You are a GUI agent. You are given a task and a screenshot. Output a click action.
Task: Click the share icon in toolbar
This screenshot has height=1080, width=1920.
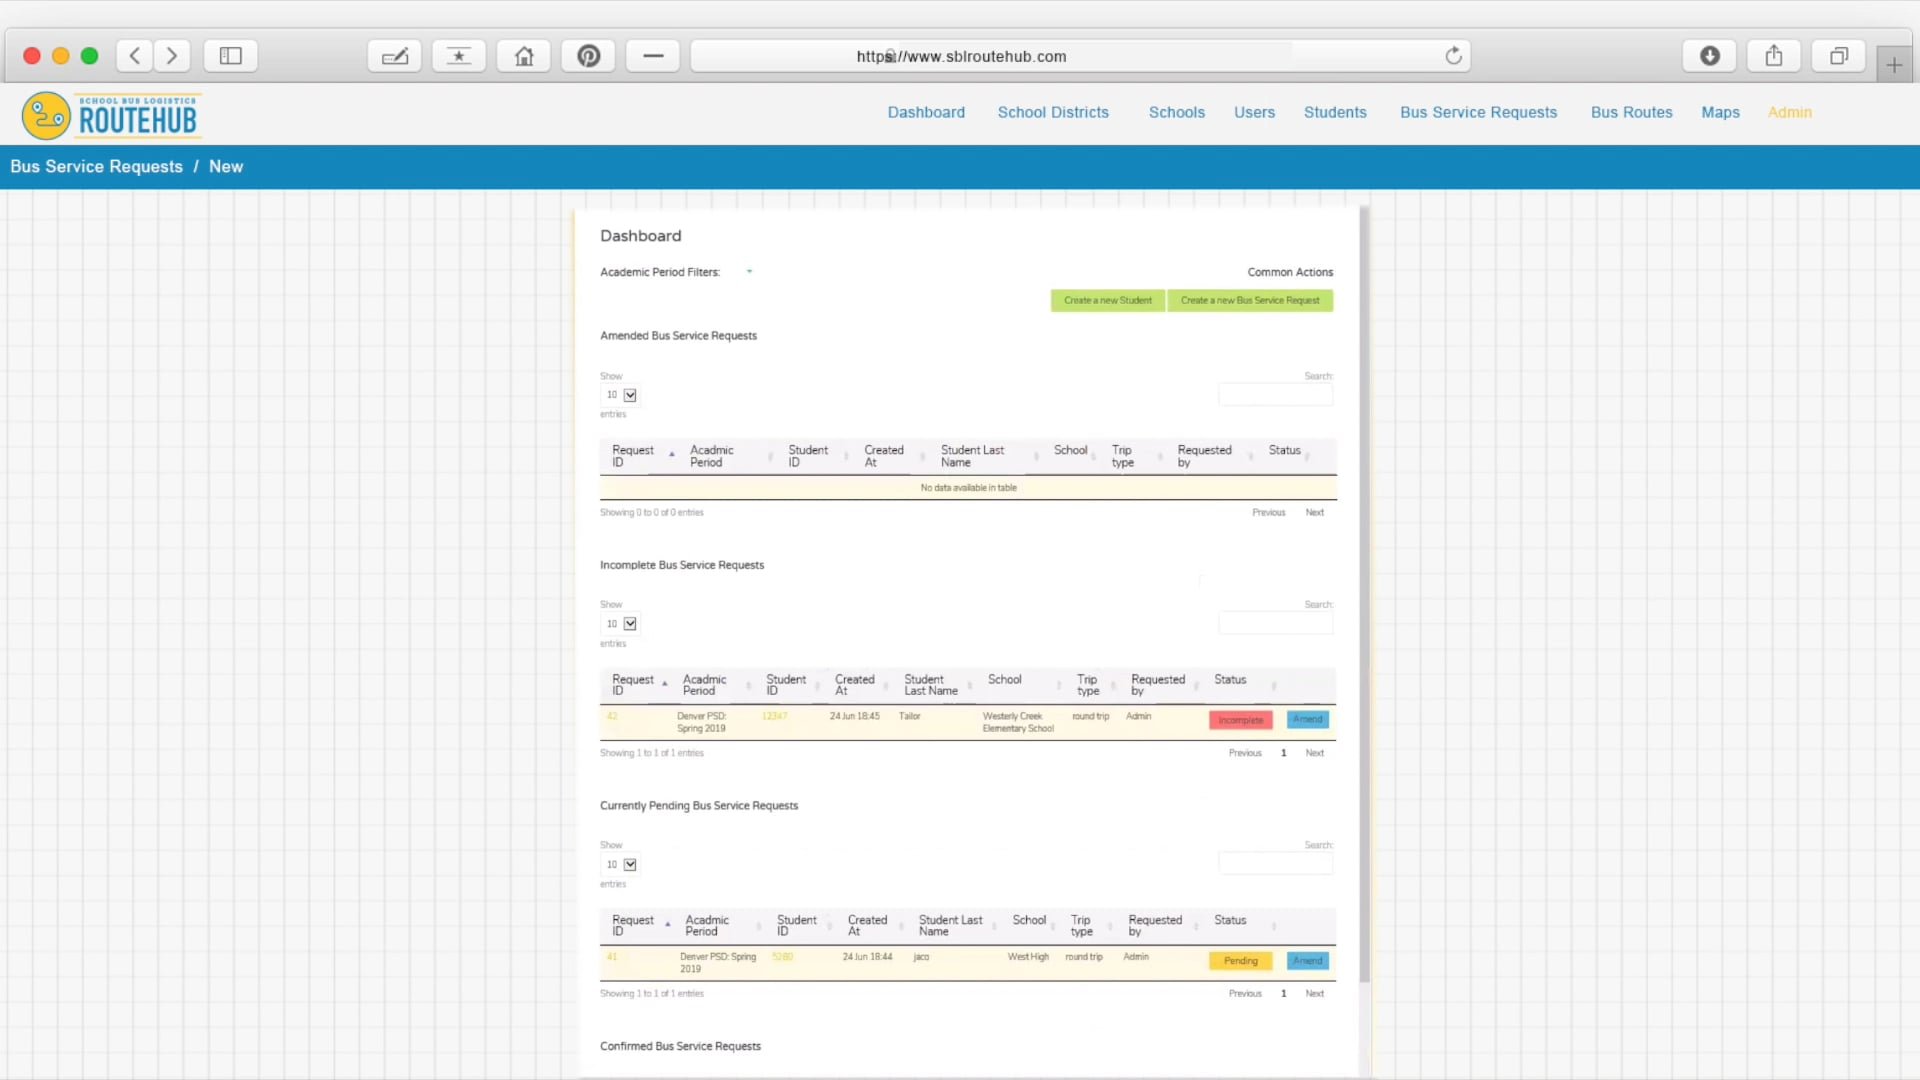[x=1774, y=56]
